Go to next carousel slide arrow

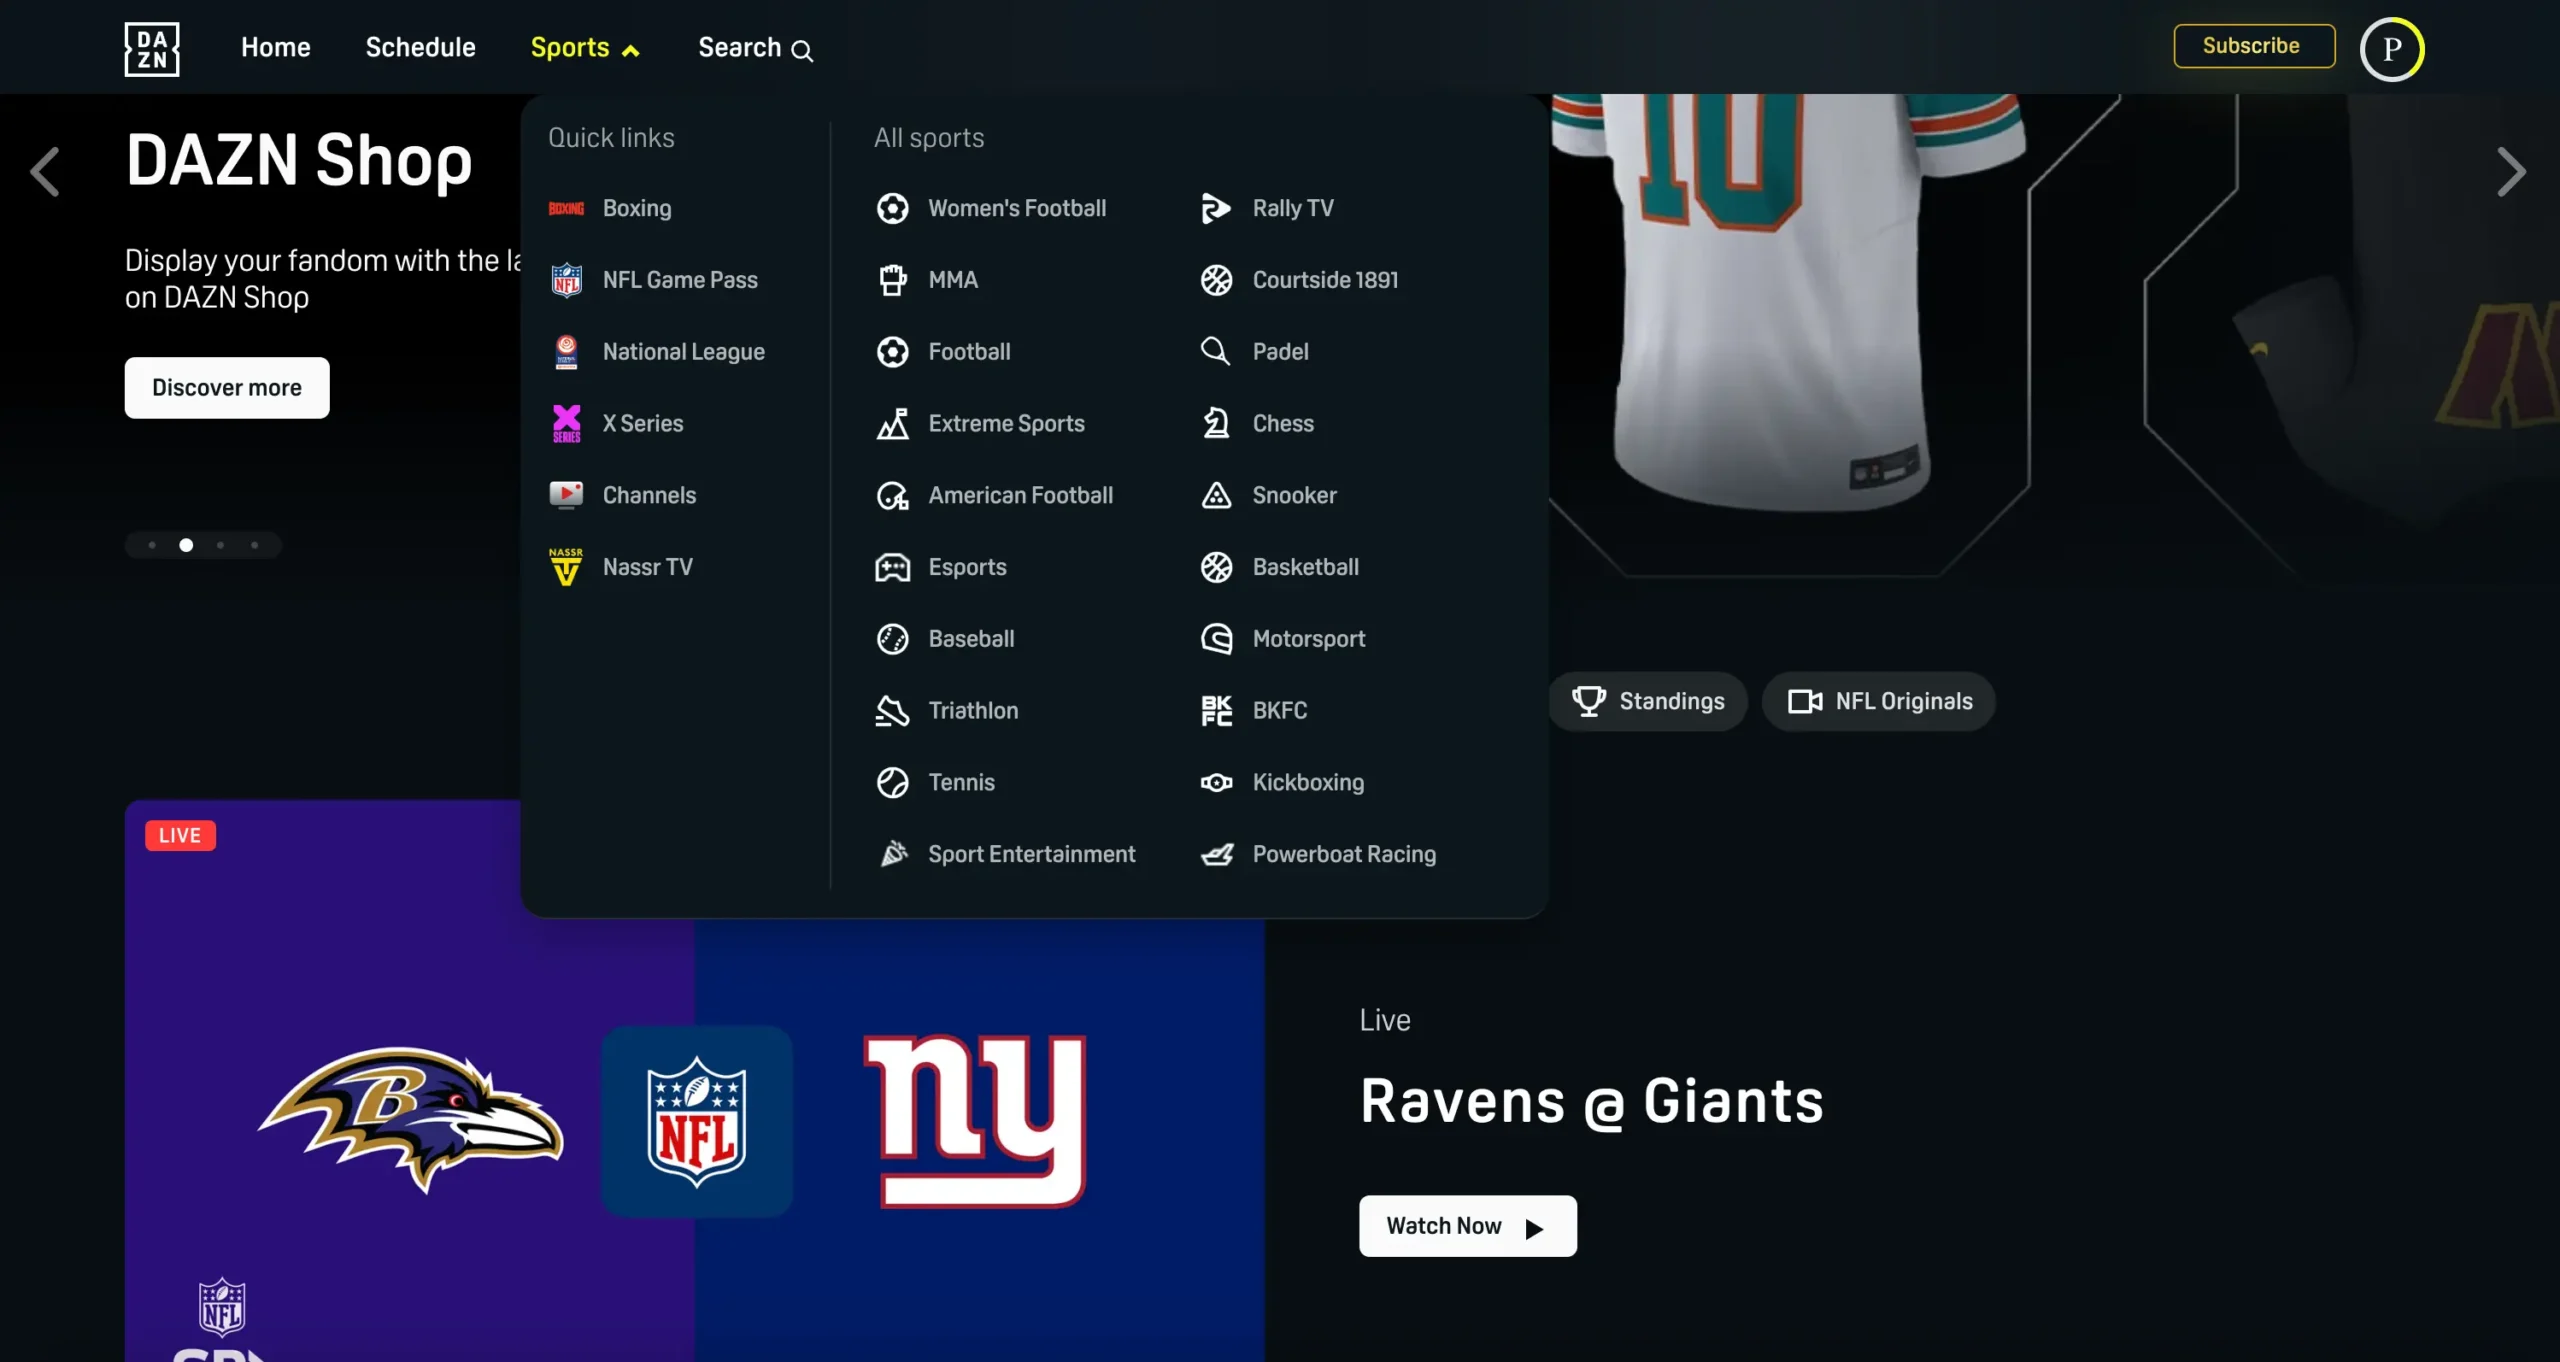(x=2511, y=172)
